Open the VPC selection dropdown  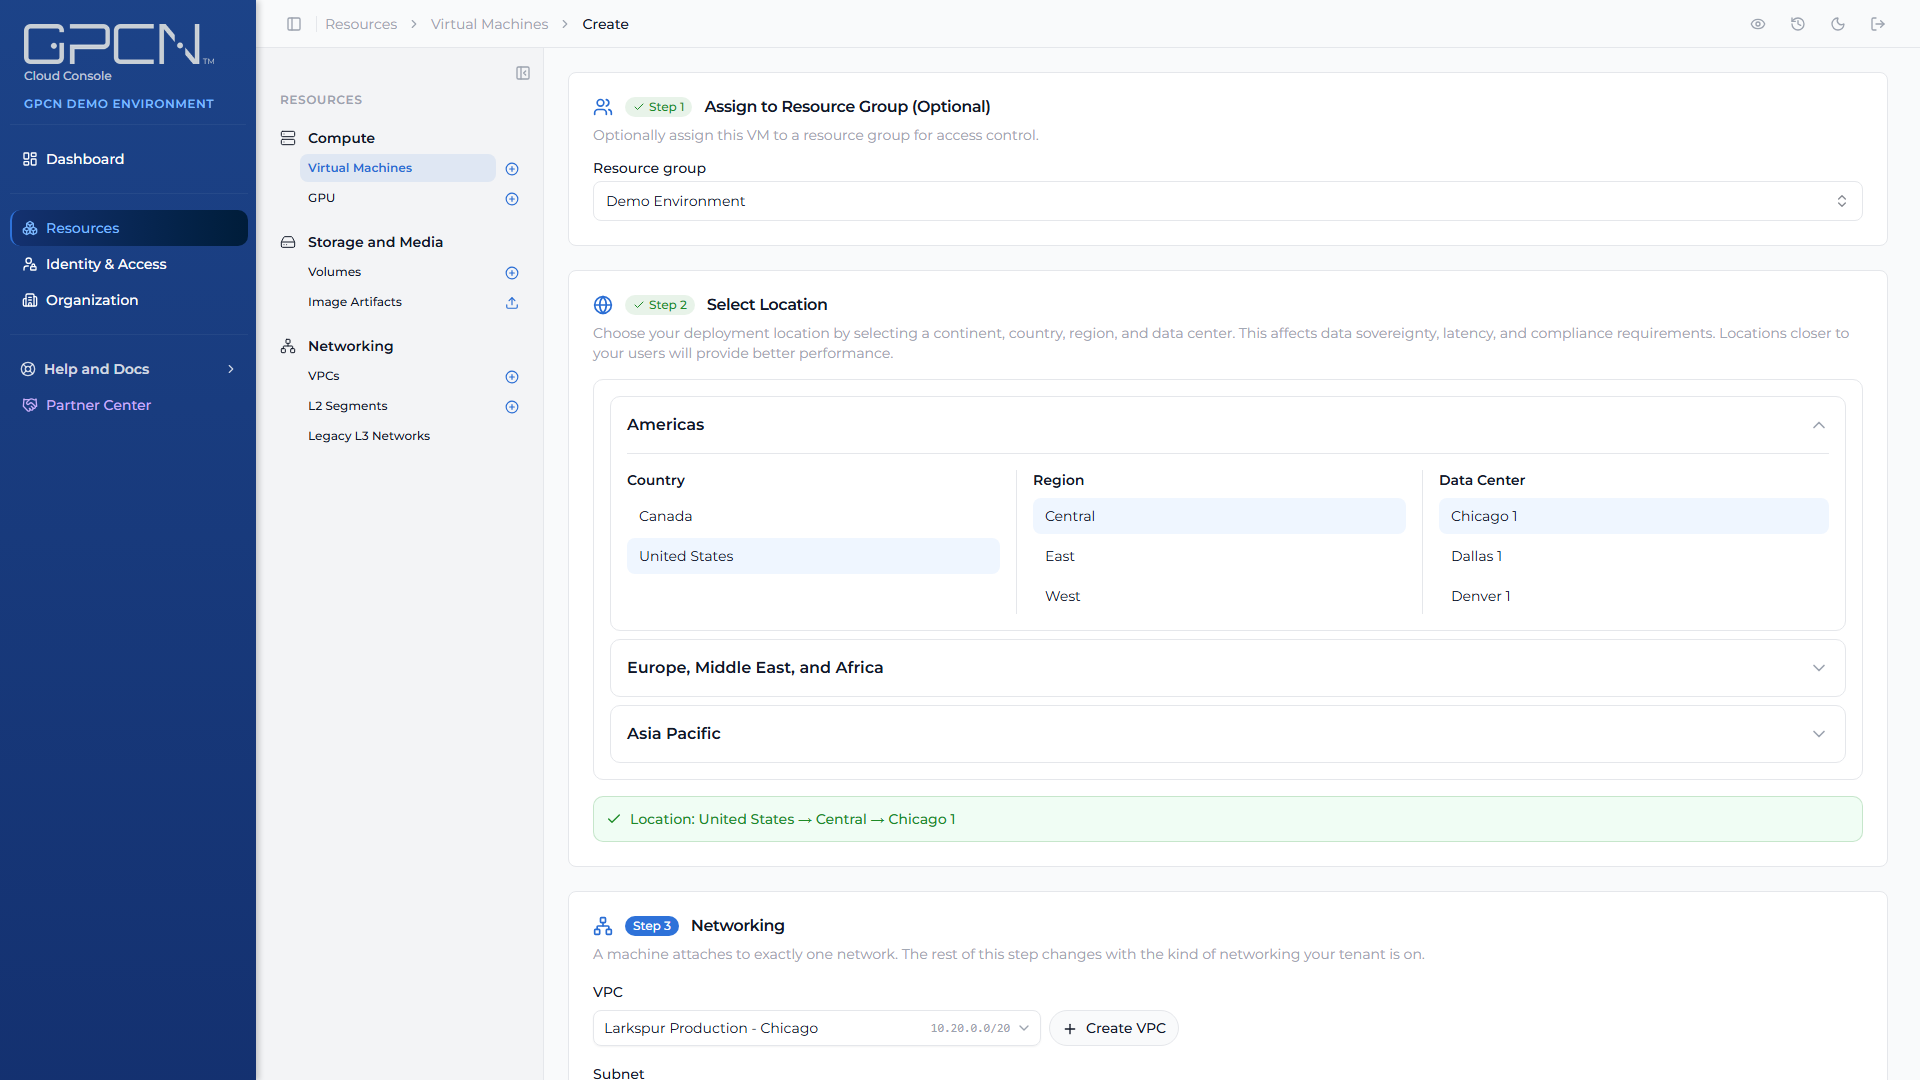click(x=816, y=1028)
